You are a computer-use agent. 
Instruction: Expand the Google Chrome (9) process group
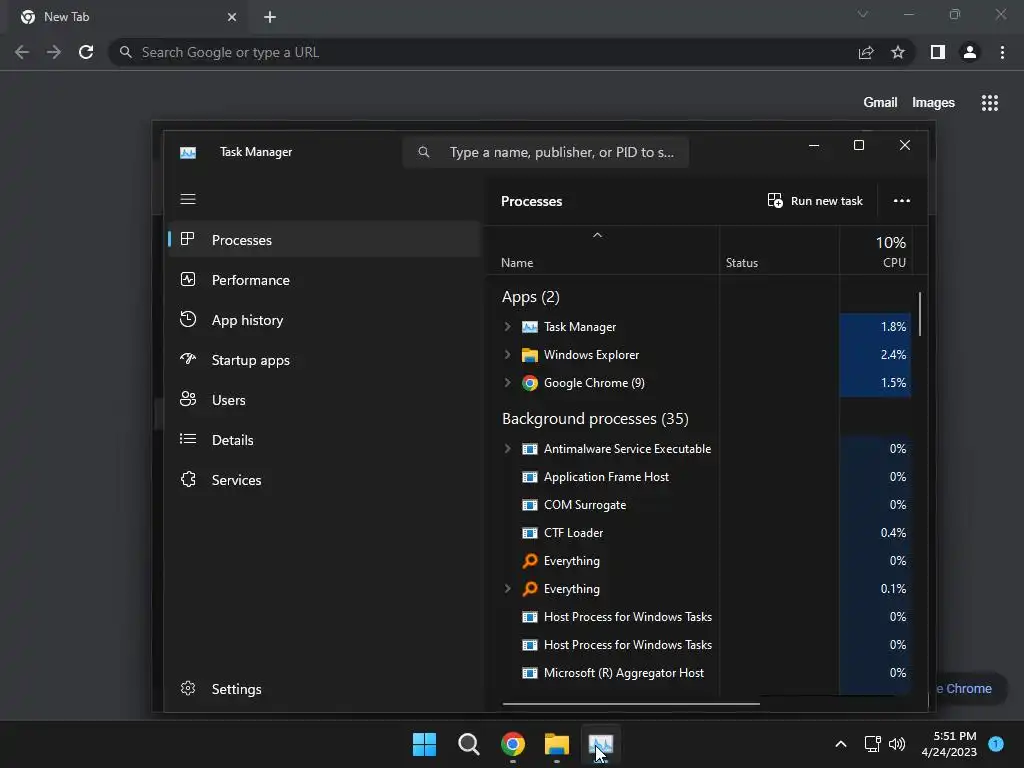tap(507, 383)
